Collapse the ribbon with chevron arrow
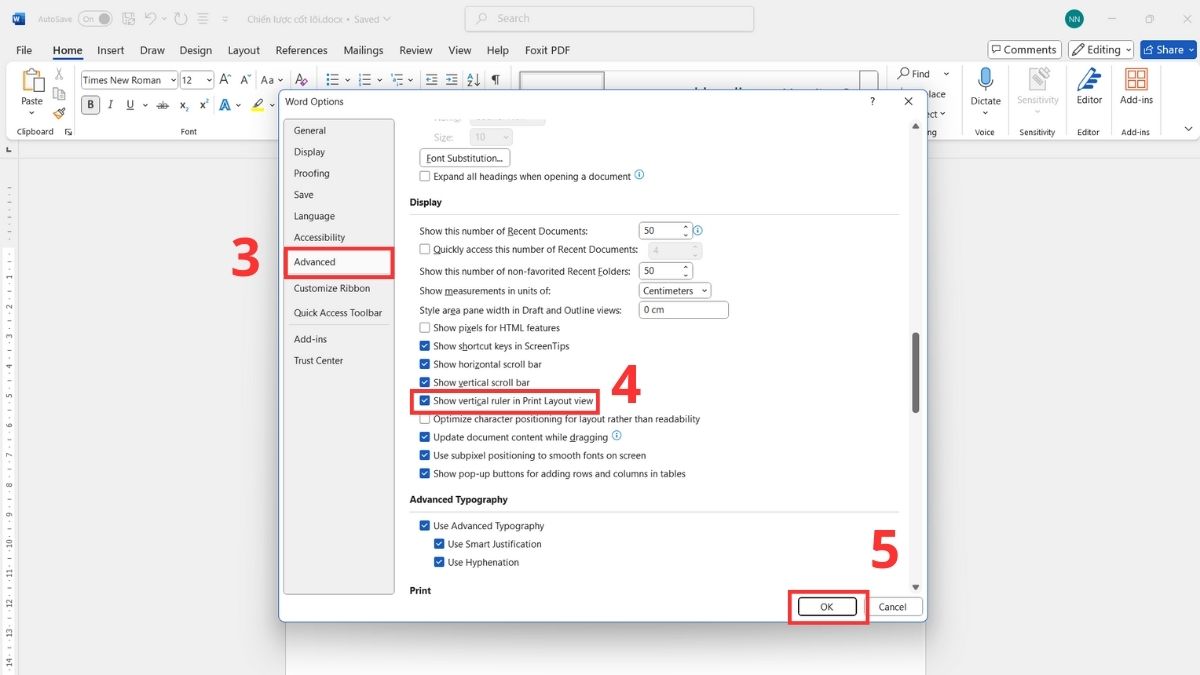This screenshot has width=1200, height=675. tap(1189, 129)
